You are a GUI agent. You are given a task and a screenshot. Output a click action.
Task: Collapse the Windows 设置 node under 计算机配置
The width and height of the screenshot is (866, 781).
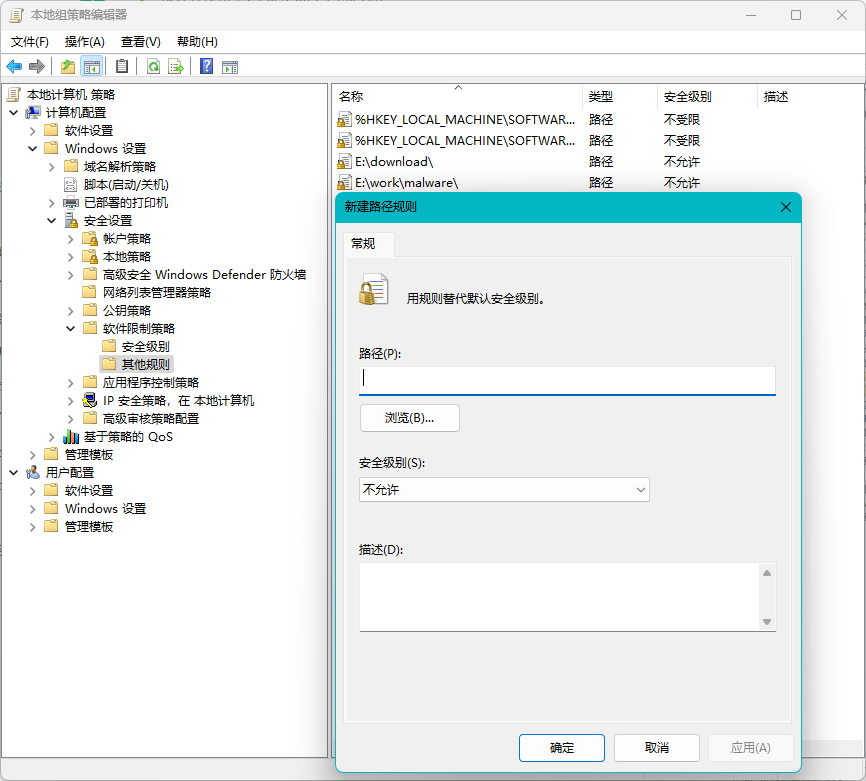coord(33,149)
